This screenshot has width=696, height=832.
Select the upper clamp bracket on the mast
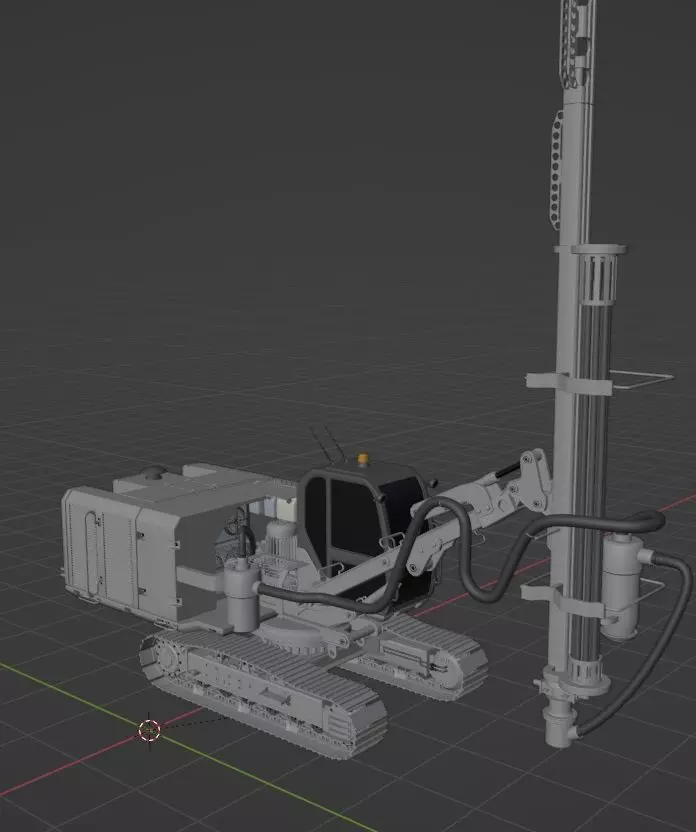[x=569, y=383]
